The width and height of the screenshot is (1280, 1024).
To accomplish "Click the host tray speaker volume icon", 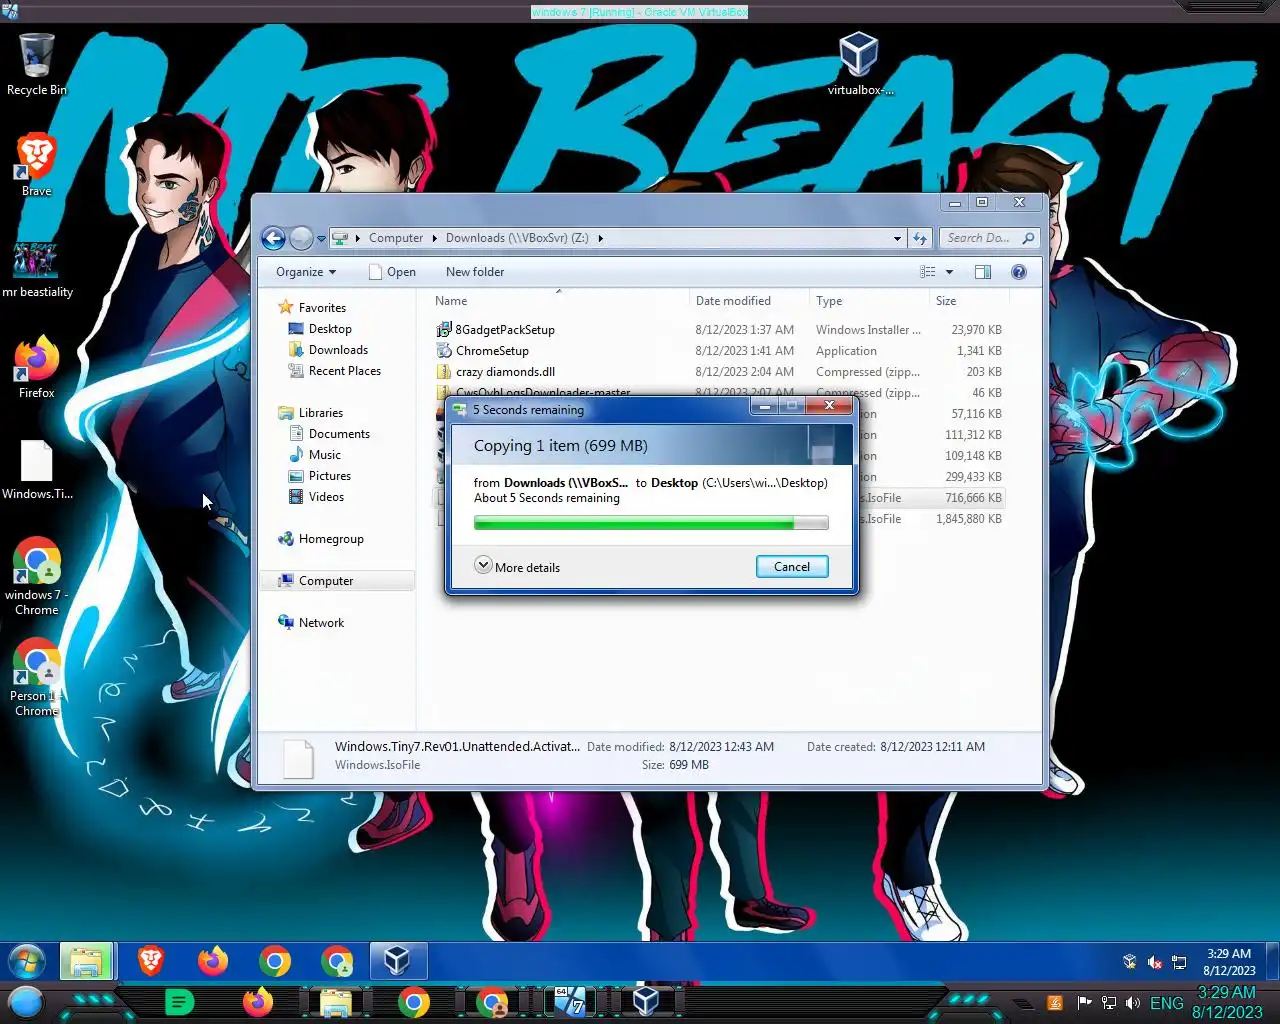I will click(1133, 1003).
